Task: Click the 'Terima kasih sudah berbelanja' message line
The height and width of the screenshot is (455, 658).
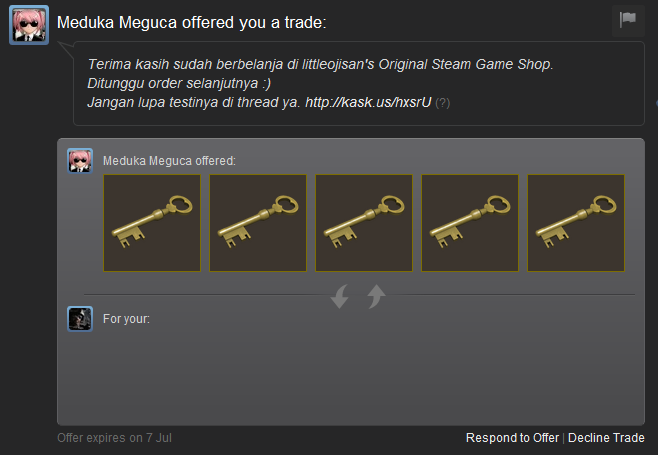Action: pyautogui.click(x=320, y=64)
